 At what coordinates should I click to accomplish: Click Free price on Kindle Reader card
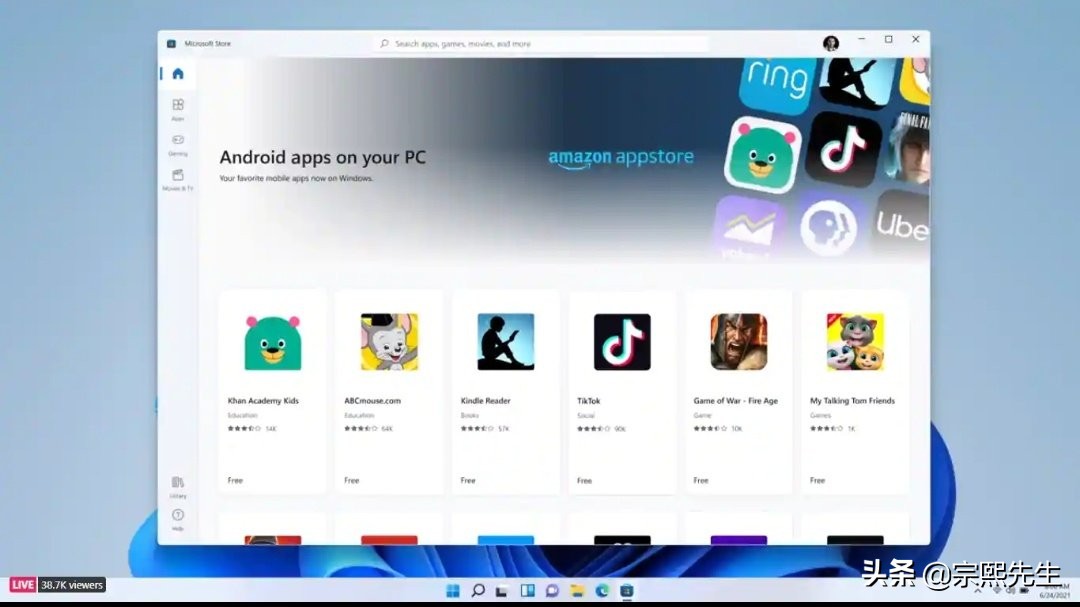(468, 480)
